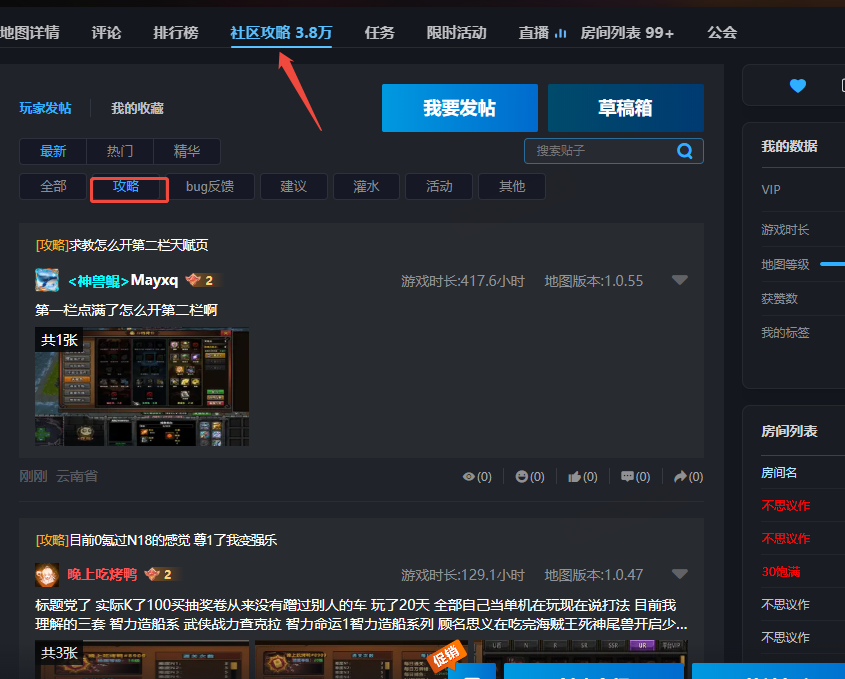The image size is (845, 679).
Task: Click the magnifier icon in search box
Action: (685, 150)
